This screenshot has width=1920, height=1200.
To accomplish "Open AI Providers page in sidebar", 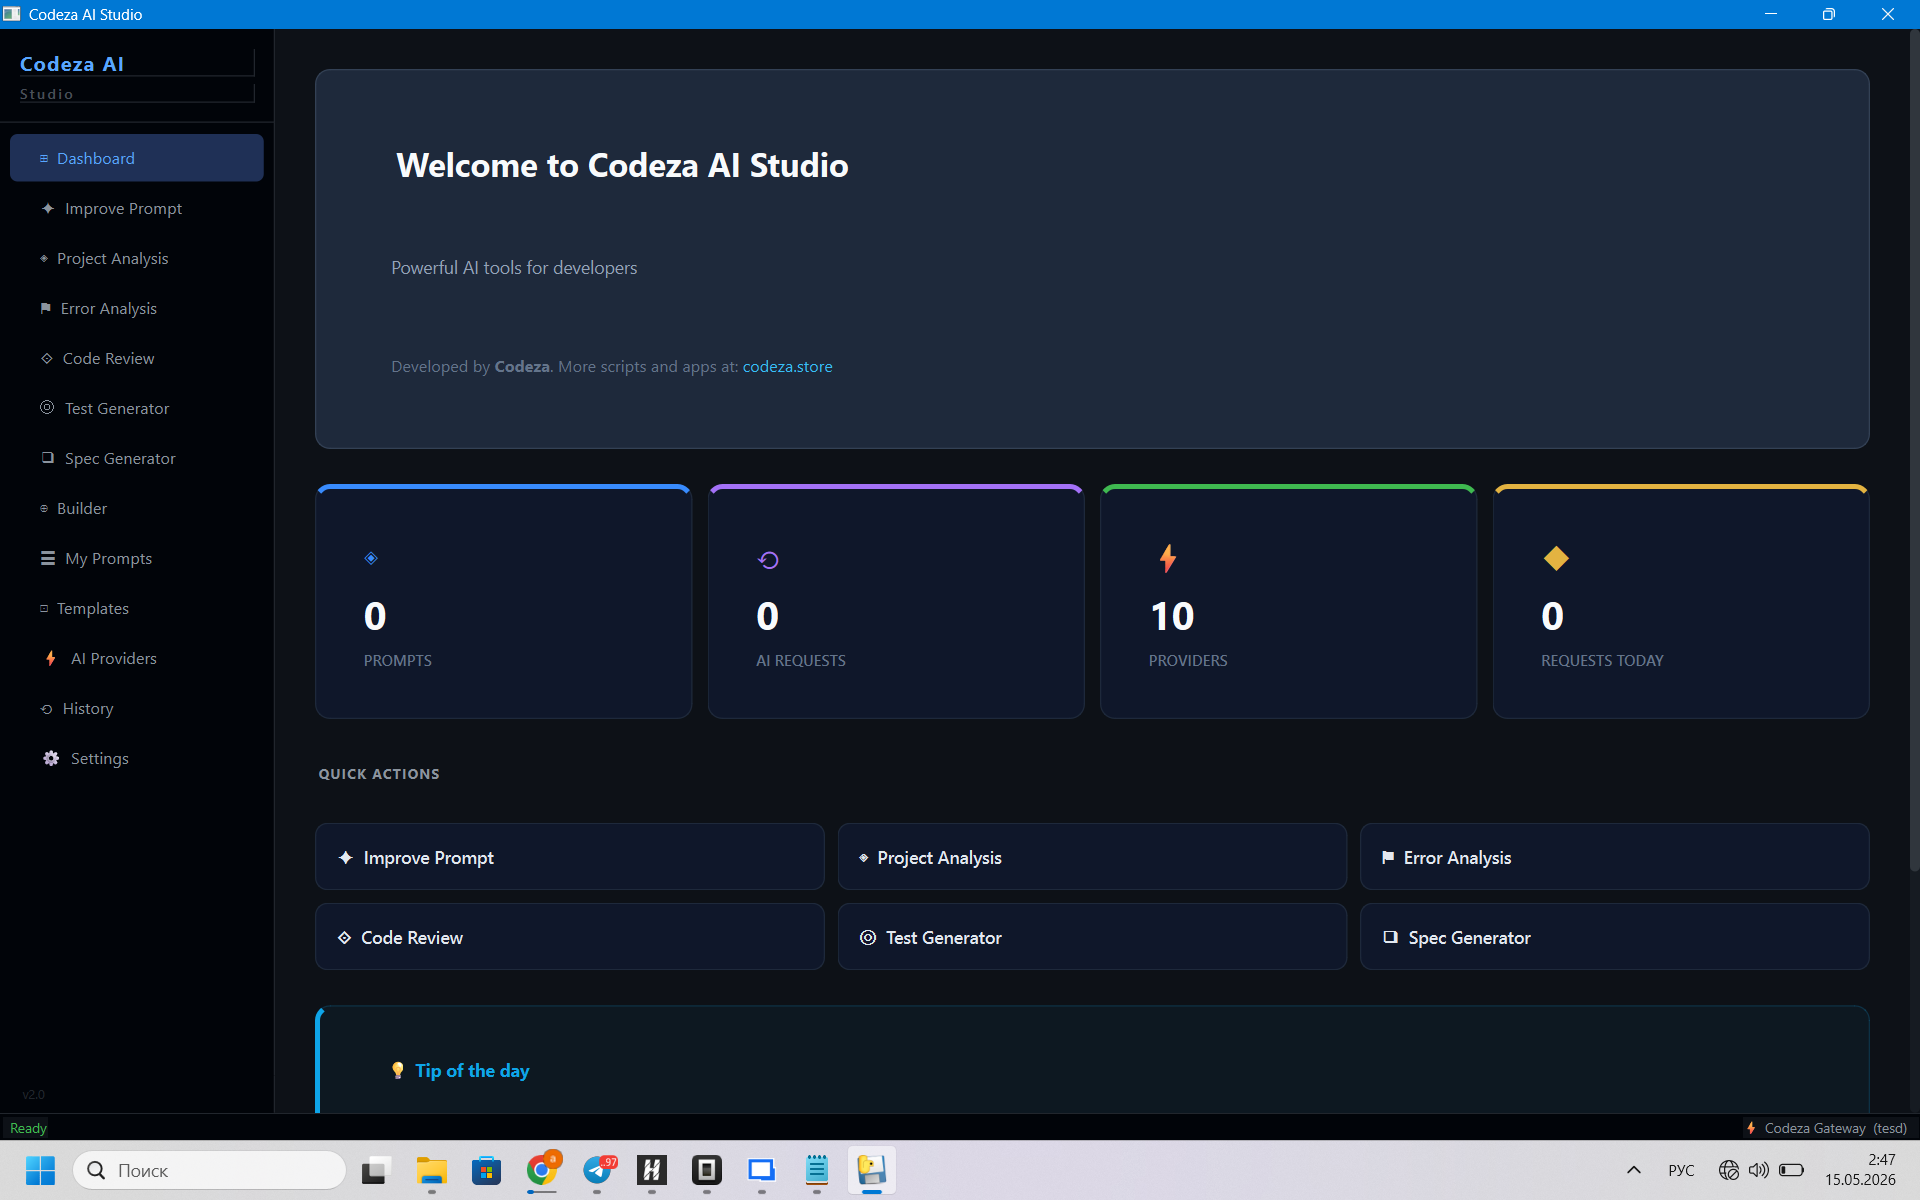I will 137,658.
